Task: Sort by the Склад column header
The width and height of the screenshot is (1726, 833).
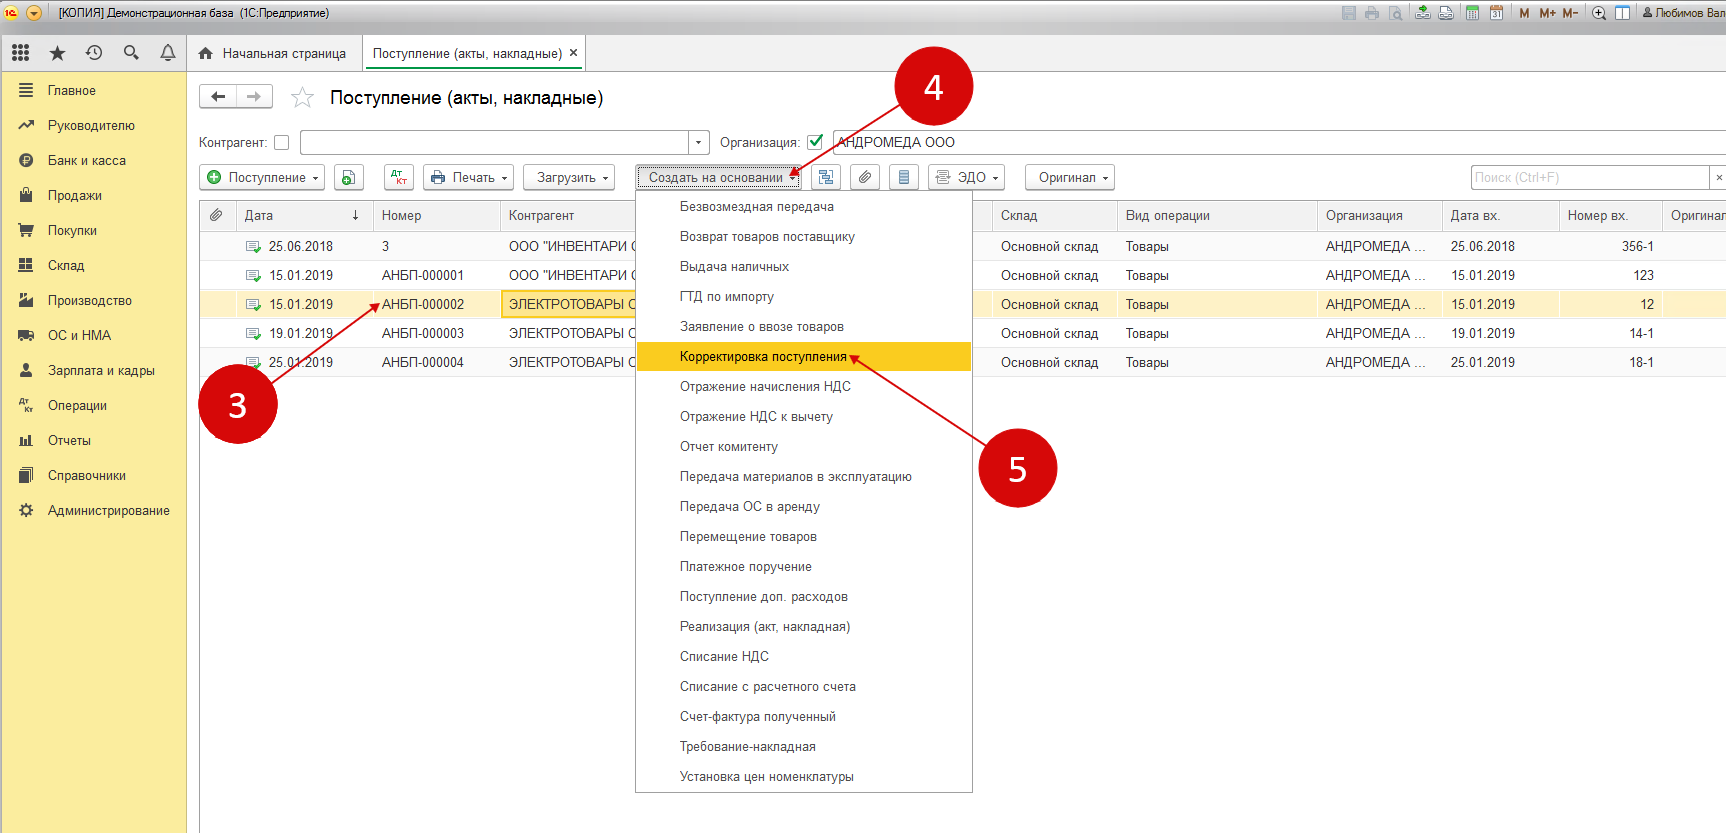Action: pyautogui.click(x=1054, y=215)
